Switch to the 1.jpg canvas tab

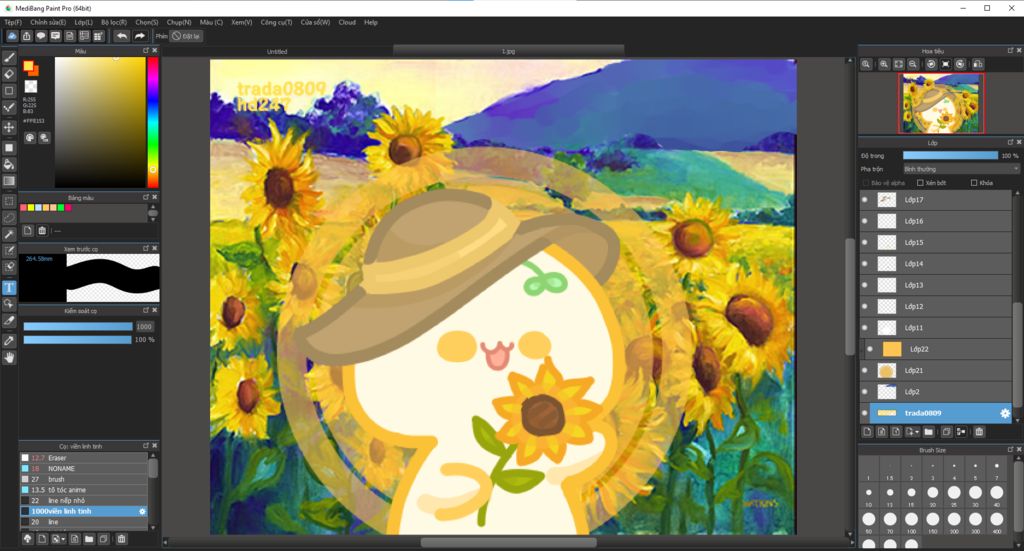coord(508,51)
